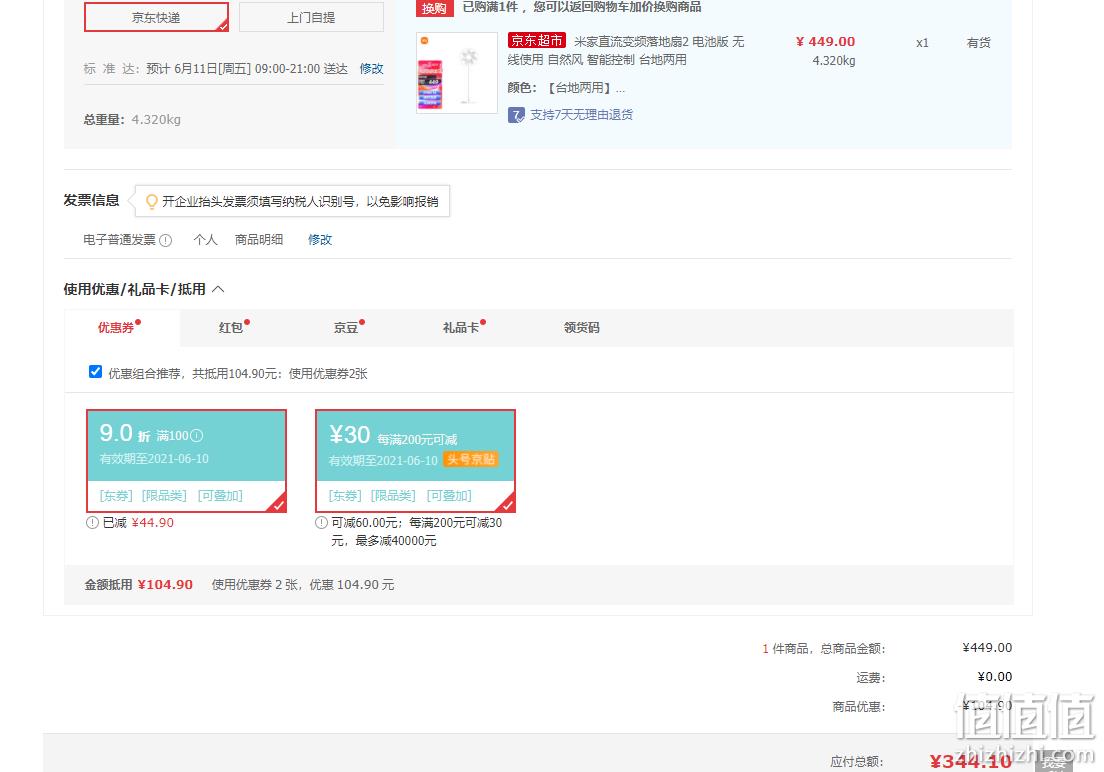1104x772 pixels.
Task: Switch to the 红包 tab
Action: [x=231, y=328]
